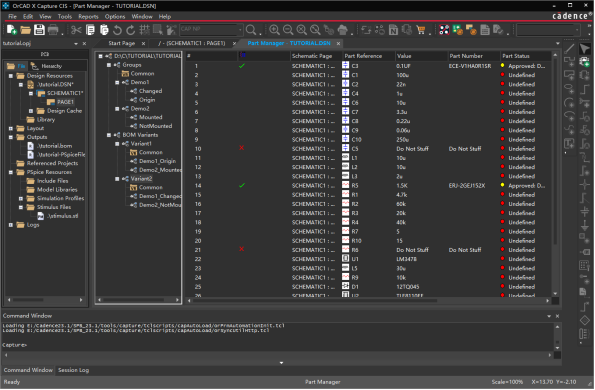Select the NotMounted group item
This screenshot has width=595, height=390.
point(155,126)
